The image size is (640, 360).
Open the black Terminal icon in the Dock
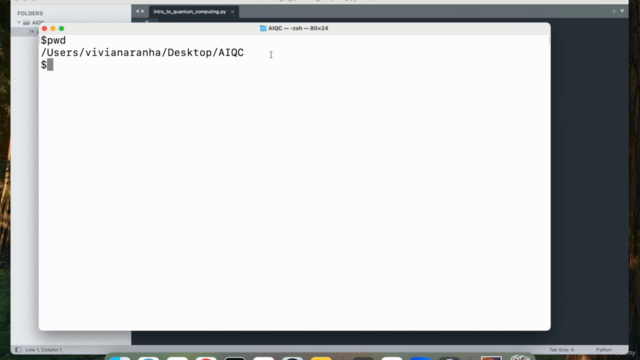[x=235, y=358]
